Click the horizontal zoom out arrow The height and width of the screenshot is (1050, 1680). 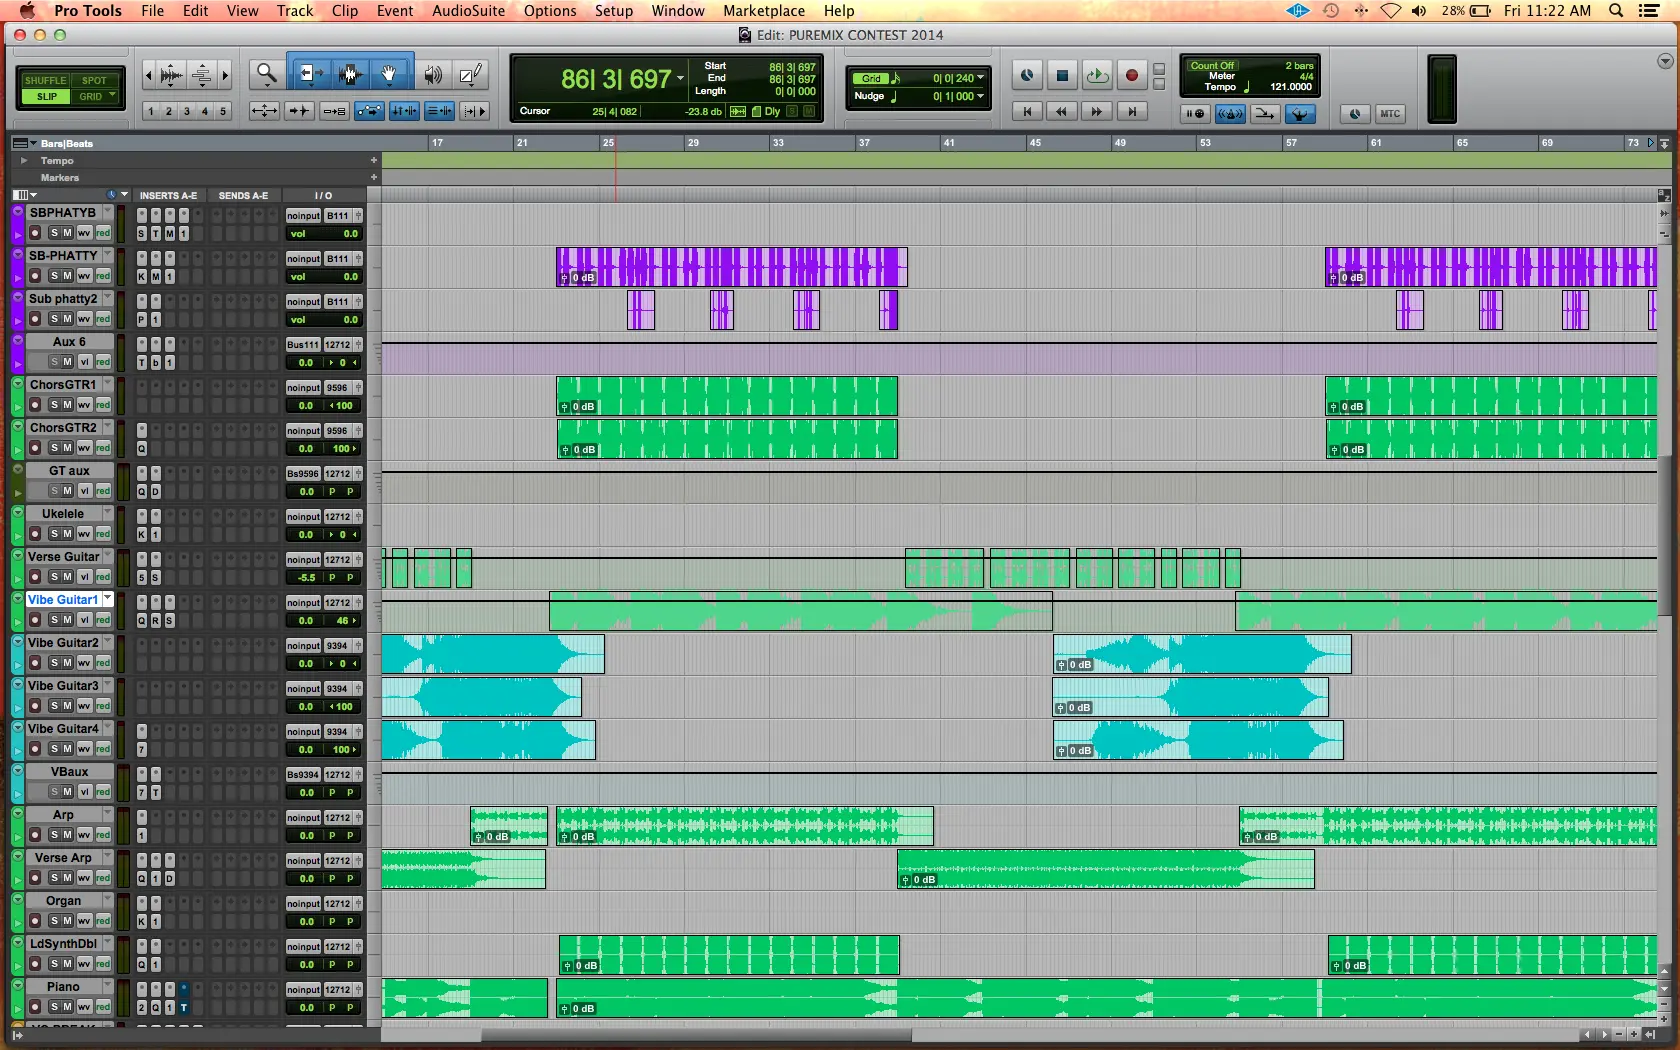click(x=149, y=74)
